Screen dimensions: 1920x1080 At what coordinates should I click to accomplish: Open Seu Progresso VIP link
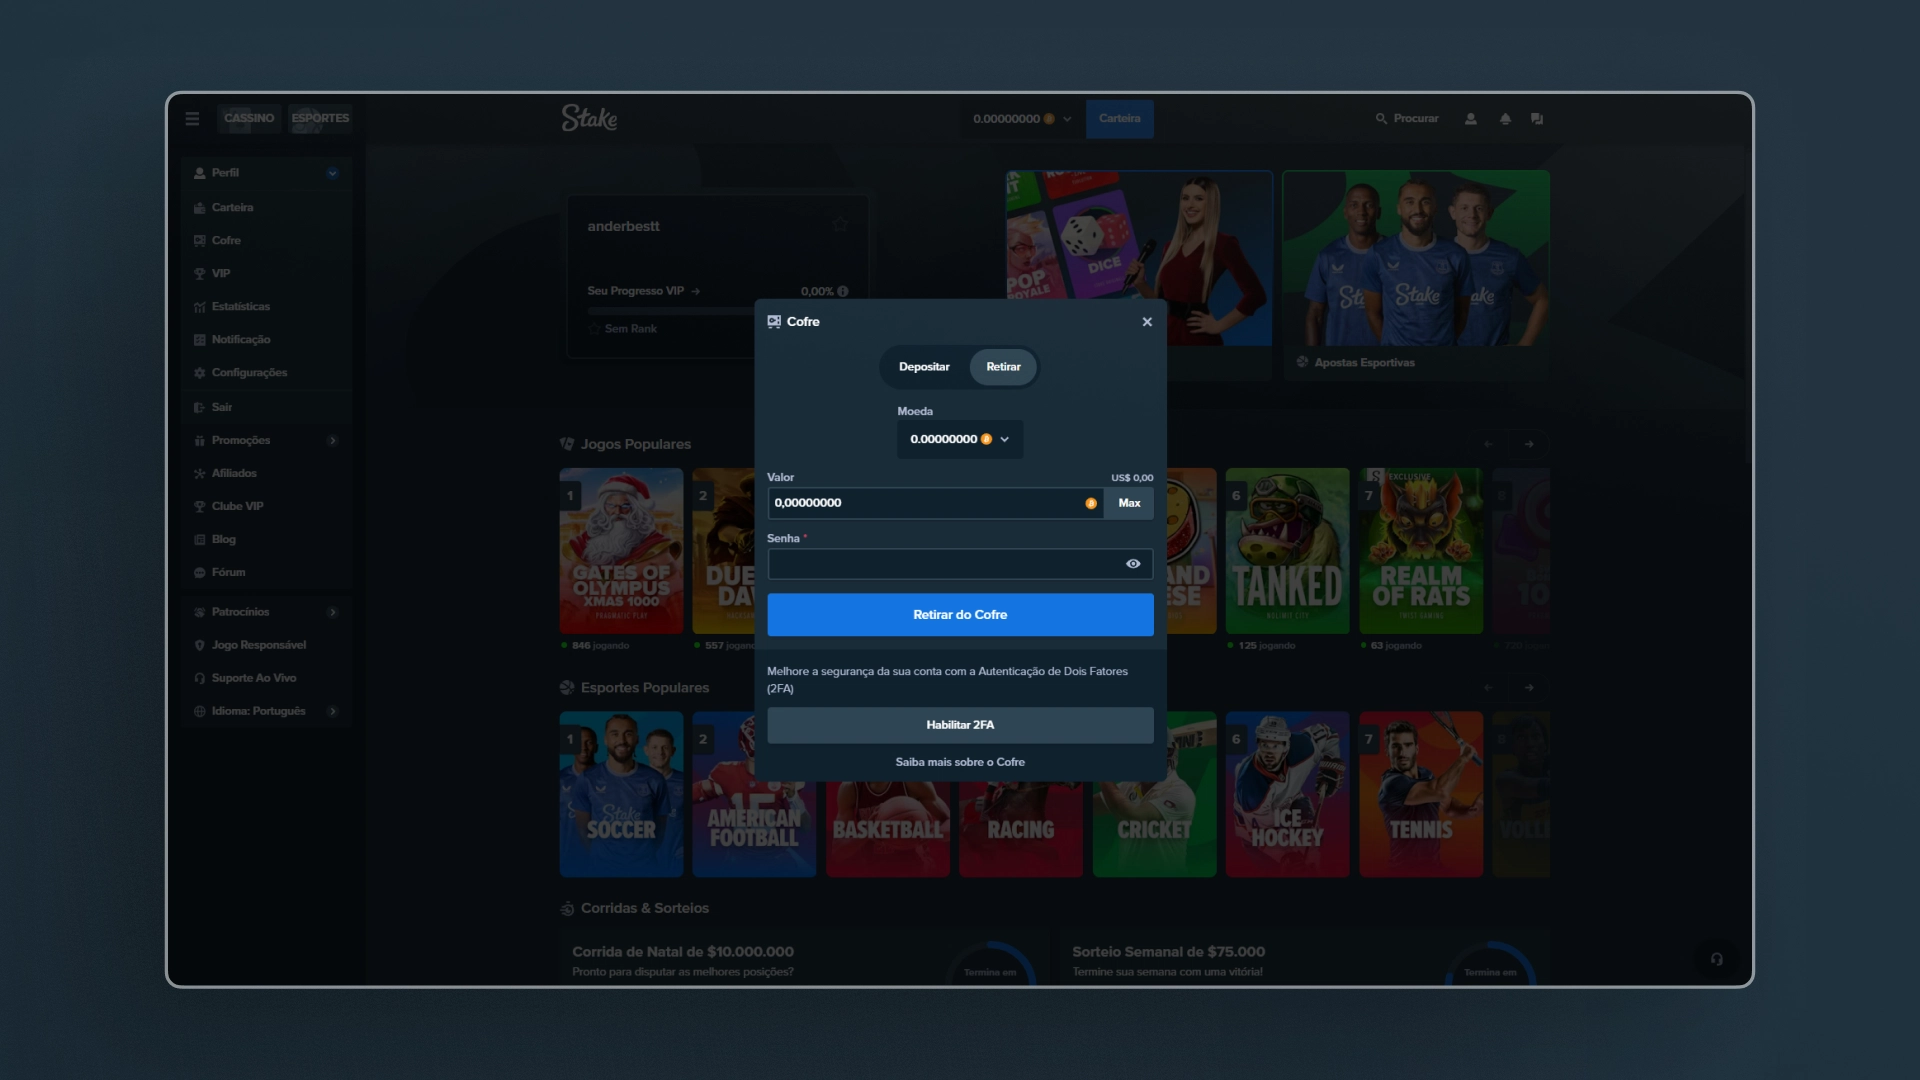point(643,291)
